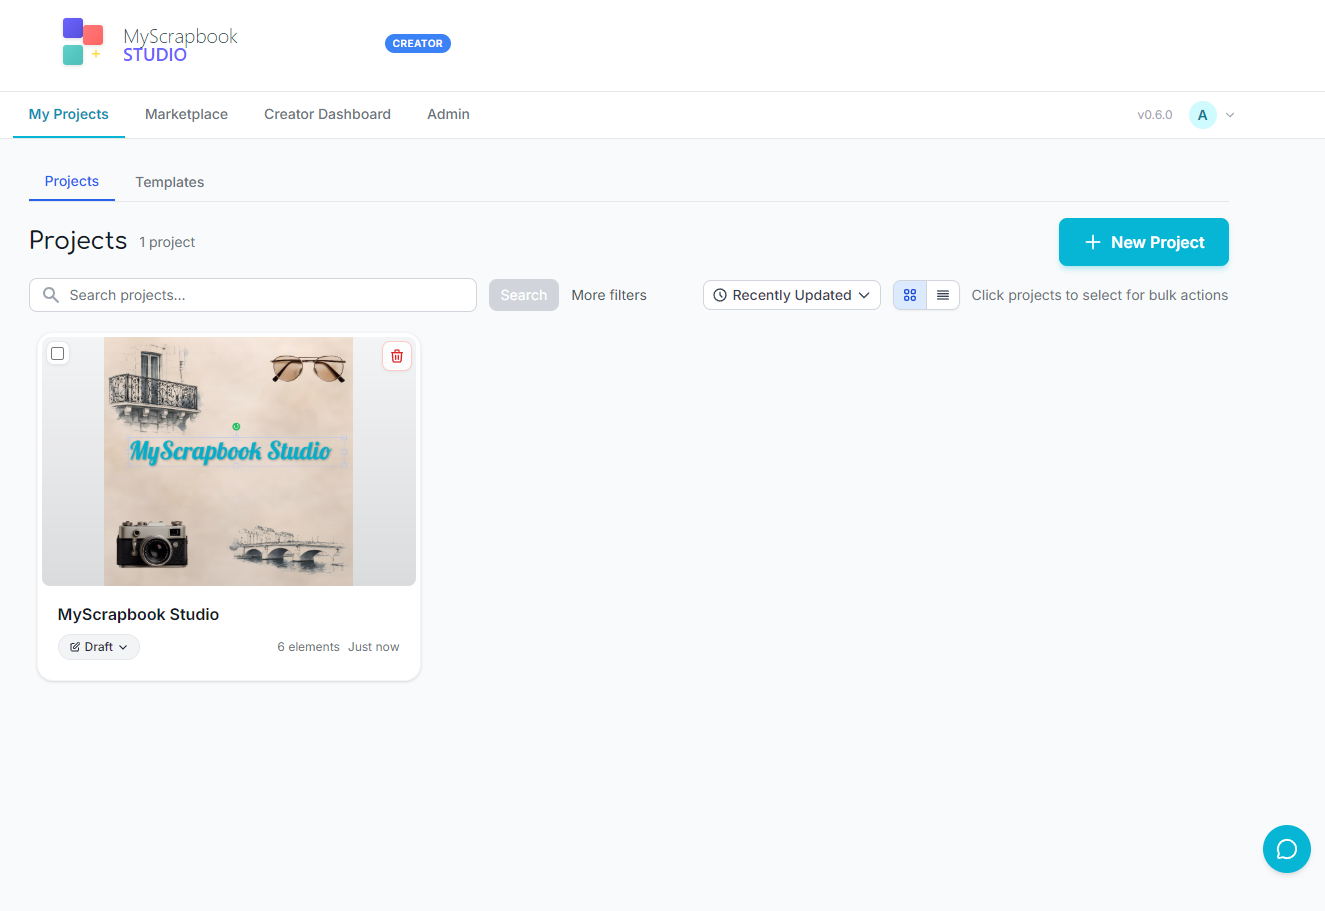
Task: Open the Marketplace tab
Action: [x=186, y=114]
